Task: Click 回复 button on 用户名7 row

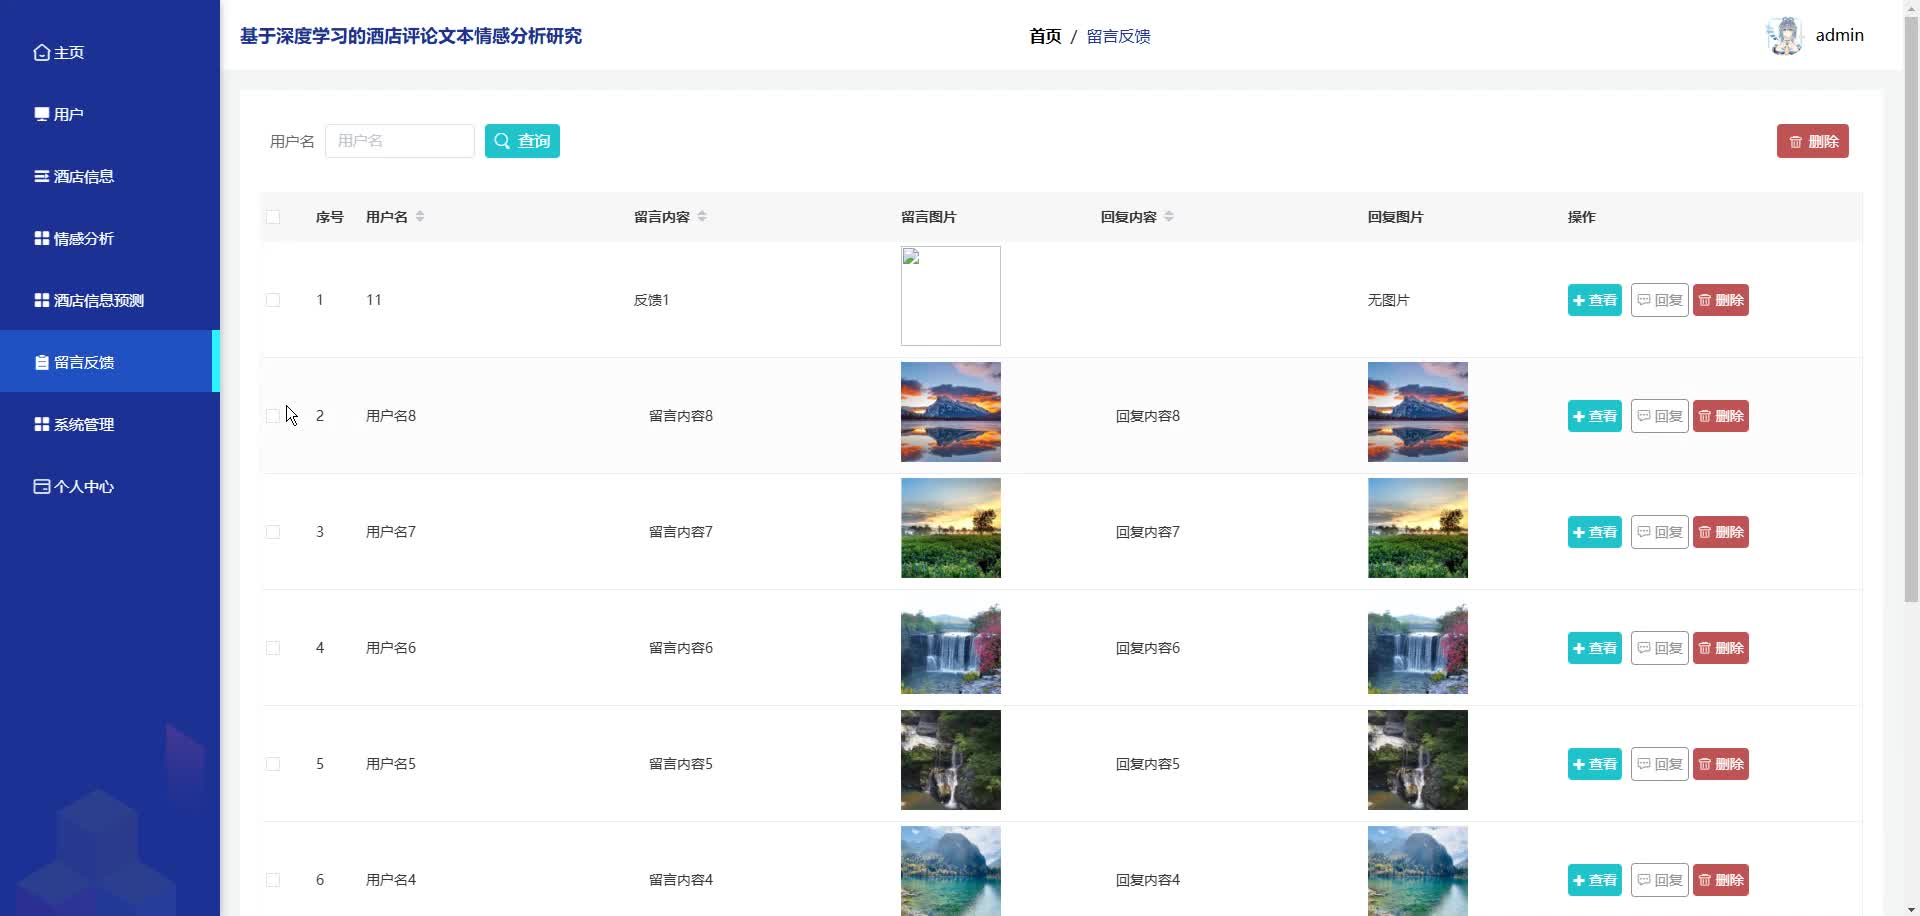Action: (x=1659, y=531)
